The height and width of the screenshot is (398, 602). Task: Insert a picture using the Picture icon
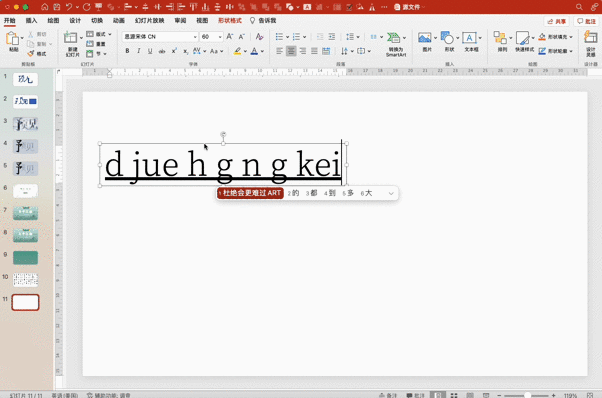[x=425, y=38]
